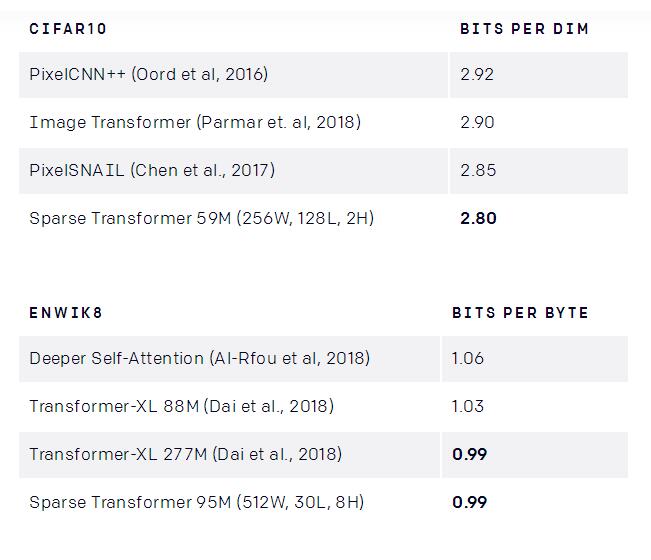651x560 pixels.
Task: Click the ENWIK8 table header
Action: (66, 313)
